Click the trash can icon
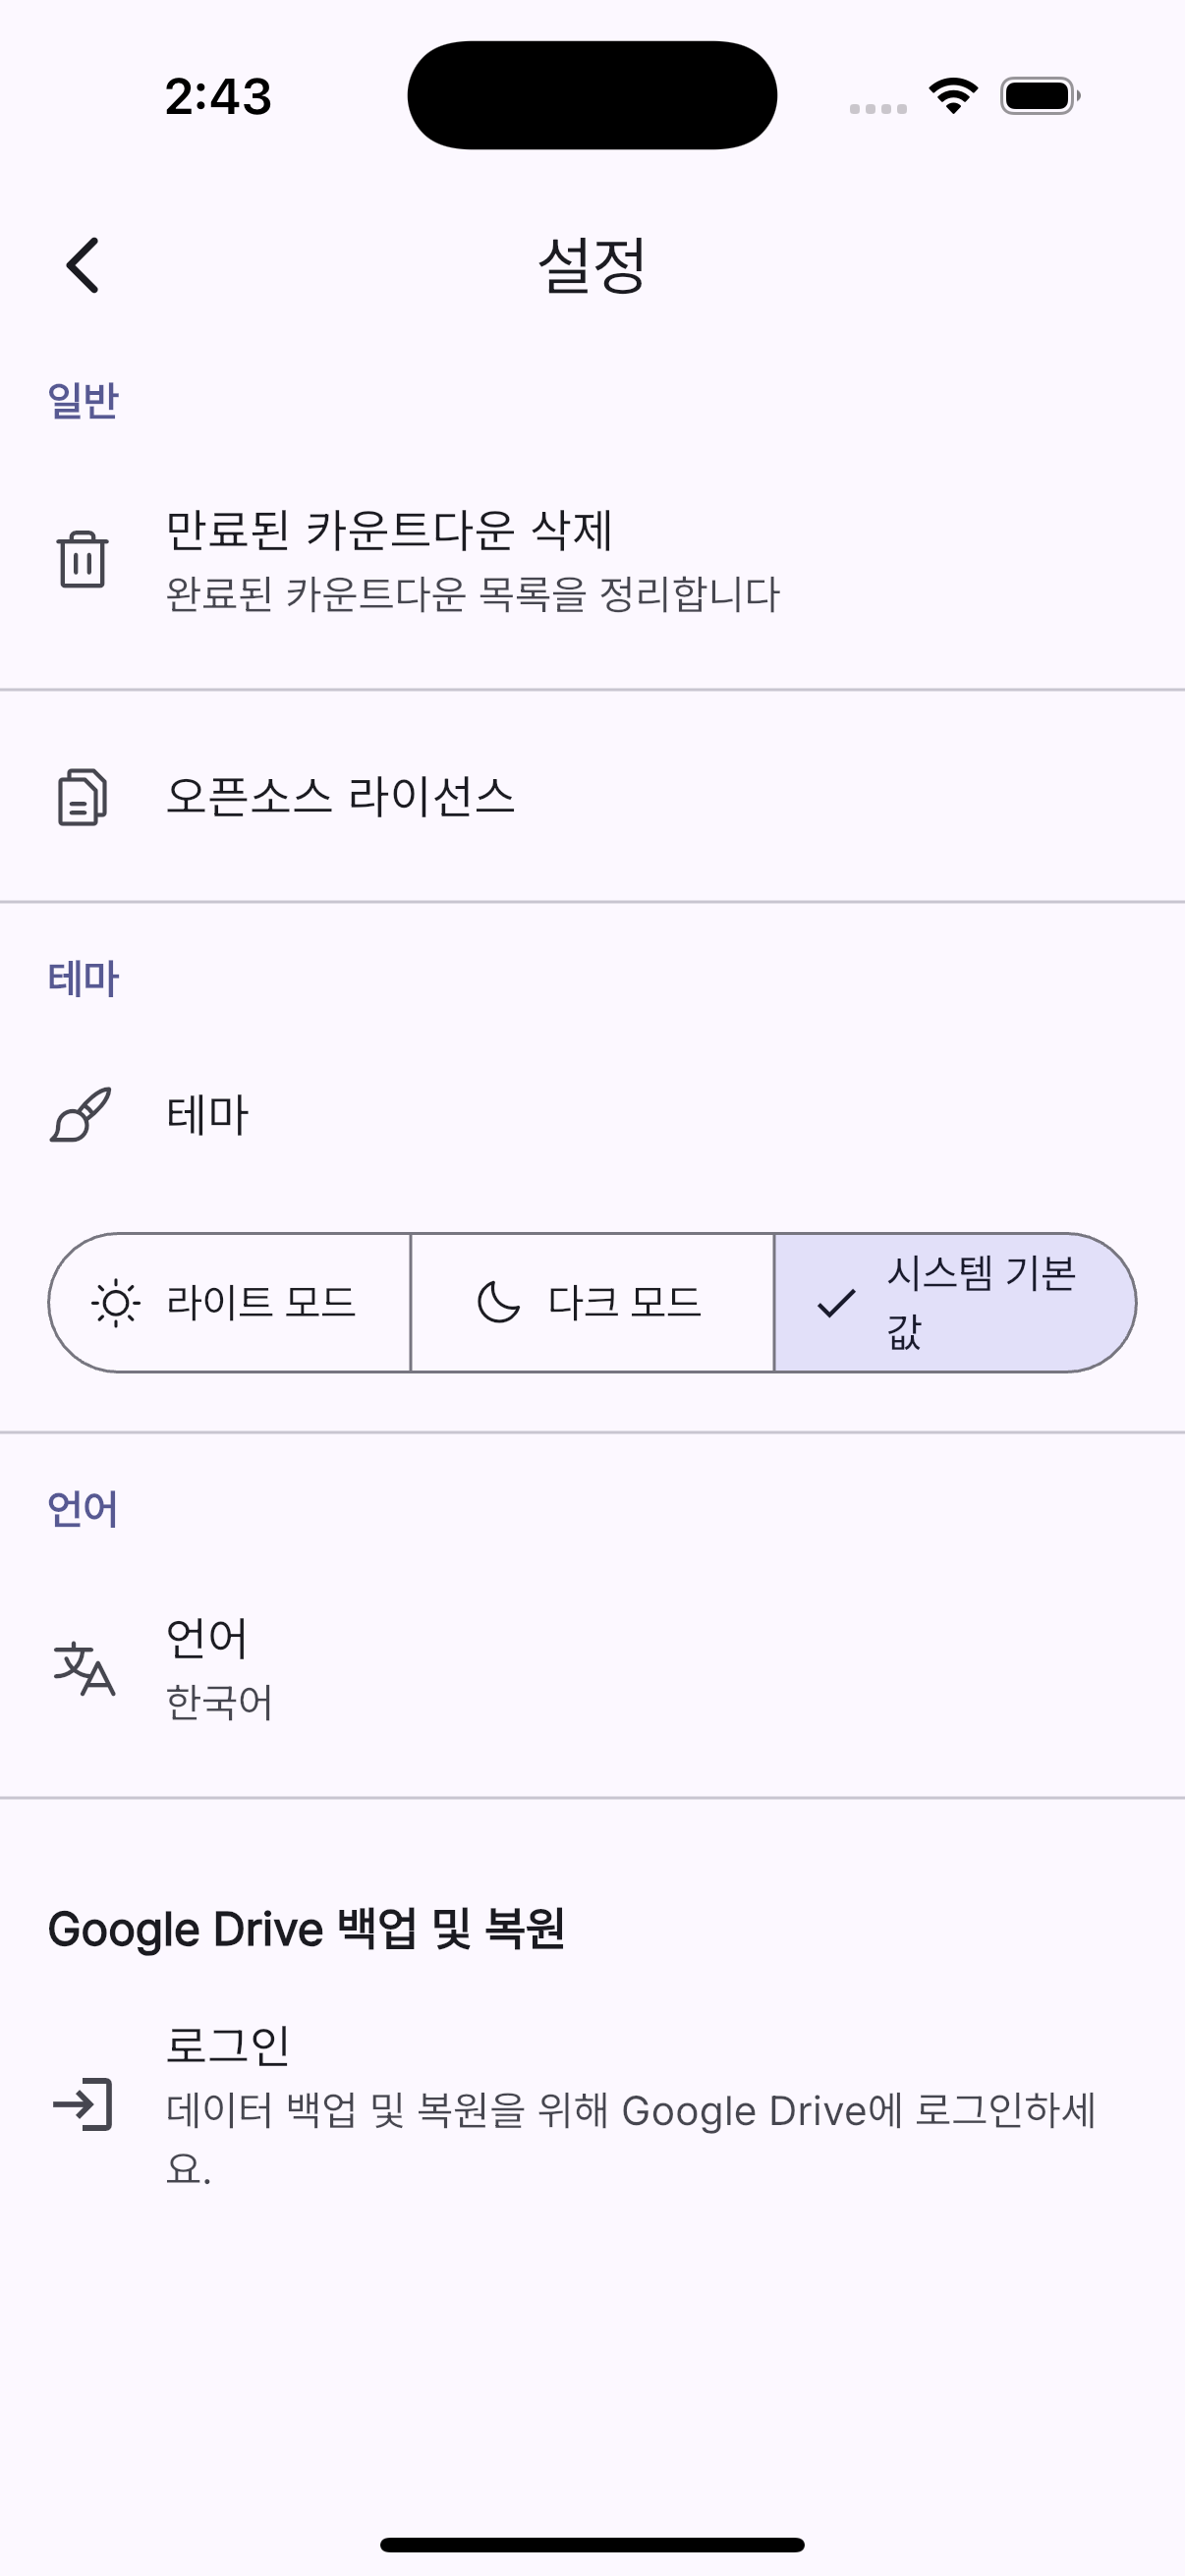The width and height of the screenshot is (1185, 2576). pos(82,558)
